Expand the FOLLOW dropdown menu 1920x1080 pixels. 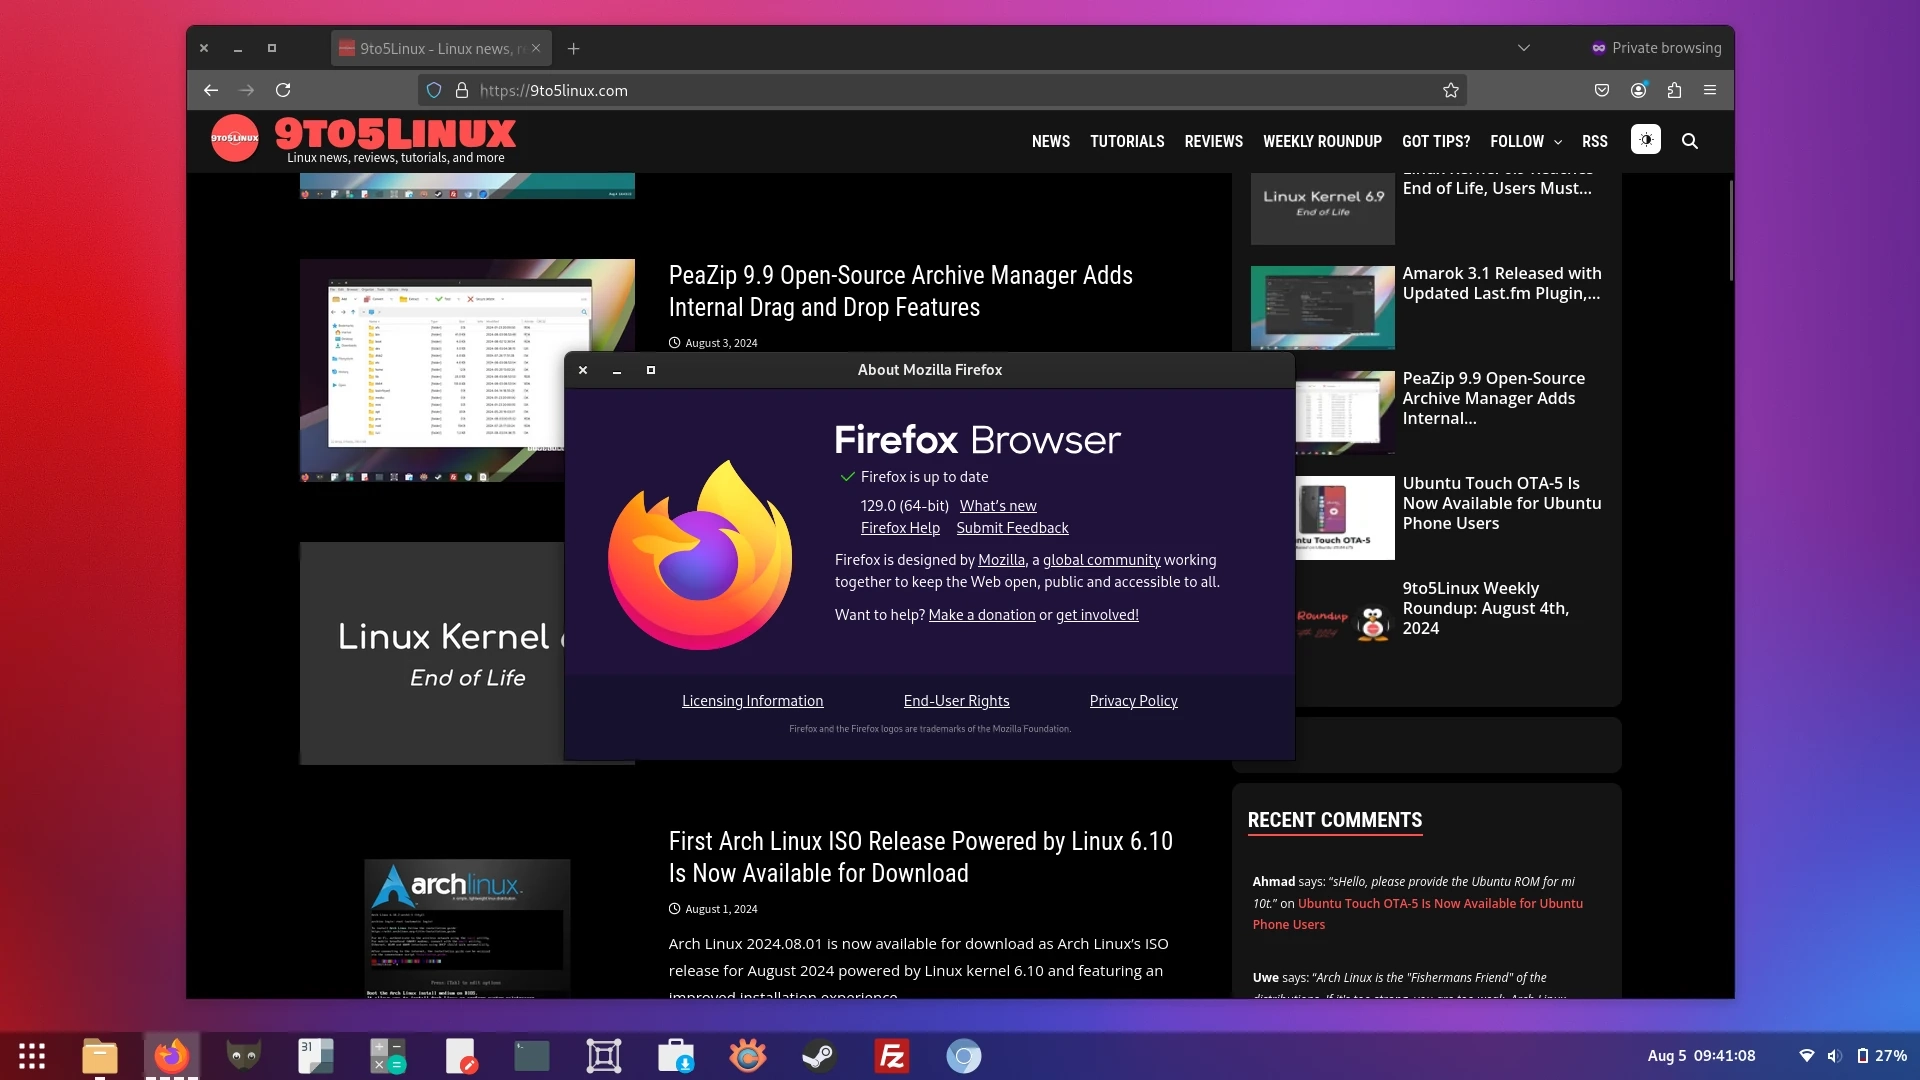1525,141
